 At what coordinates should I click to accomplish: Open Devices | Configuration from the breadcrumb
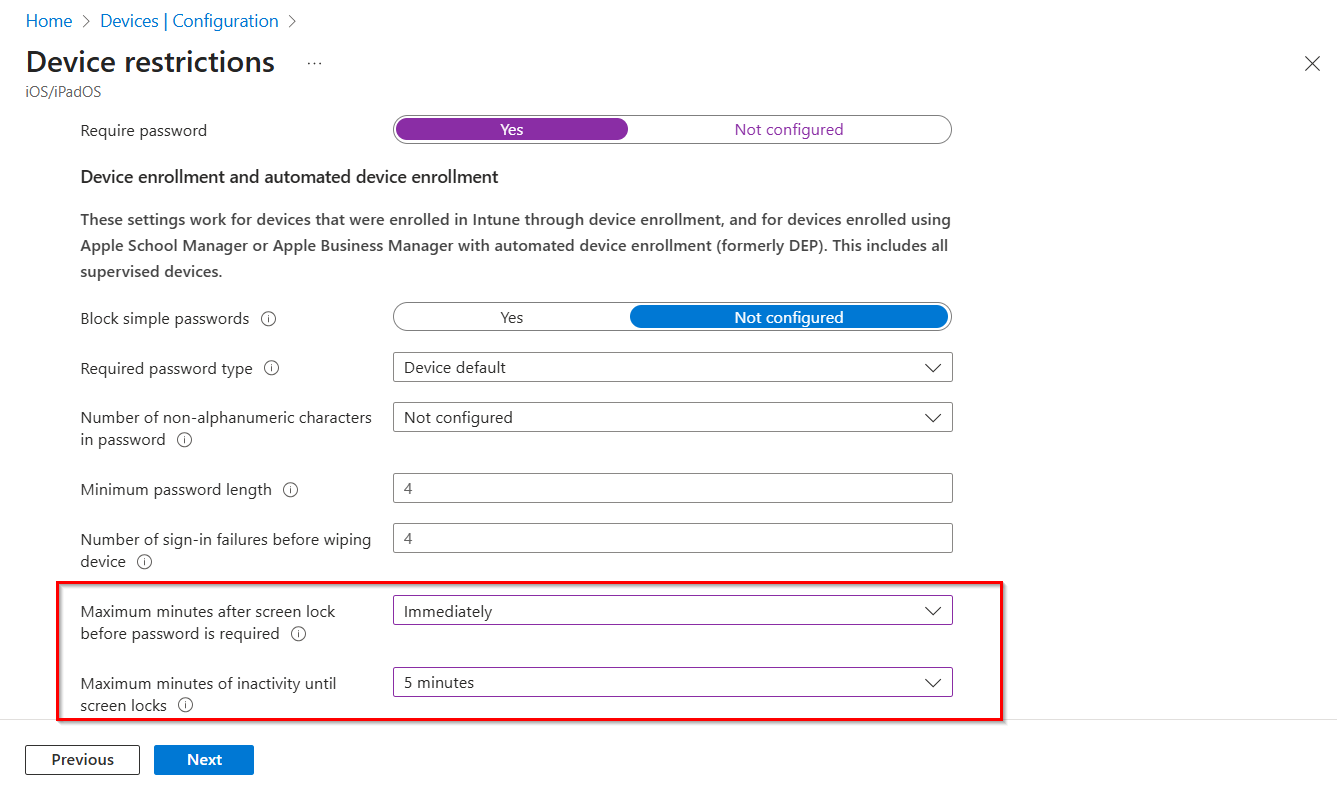point(189,20)
